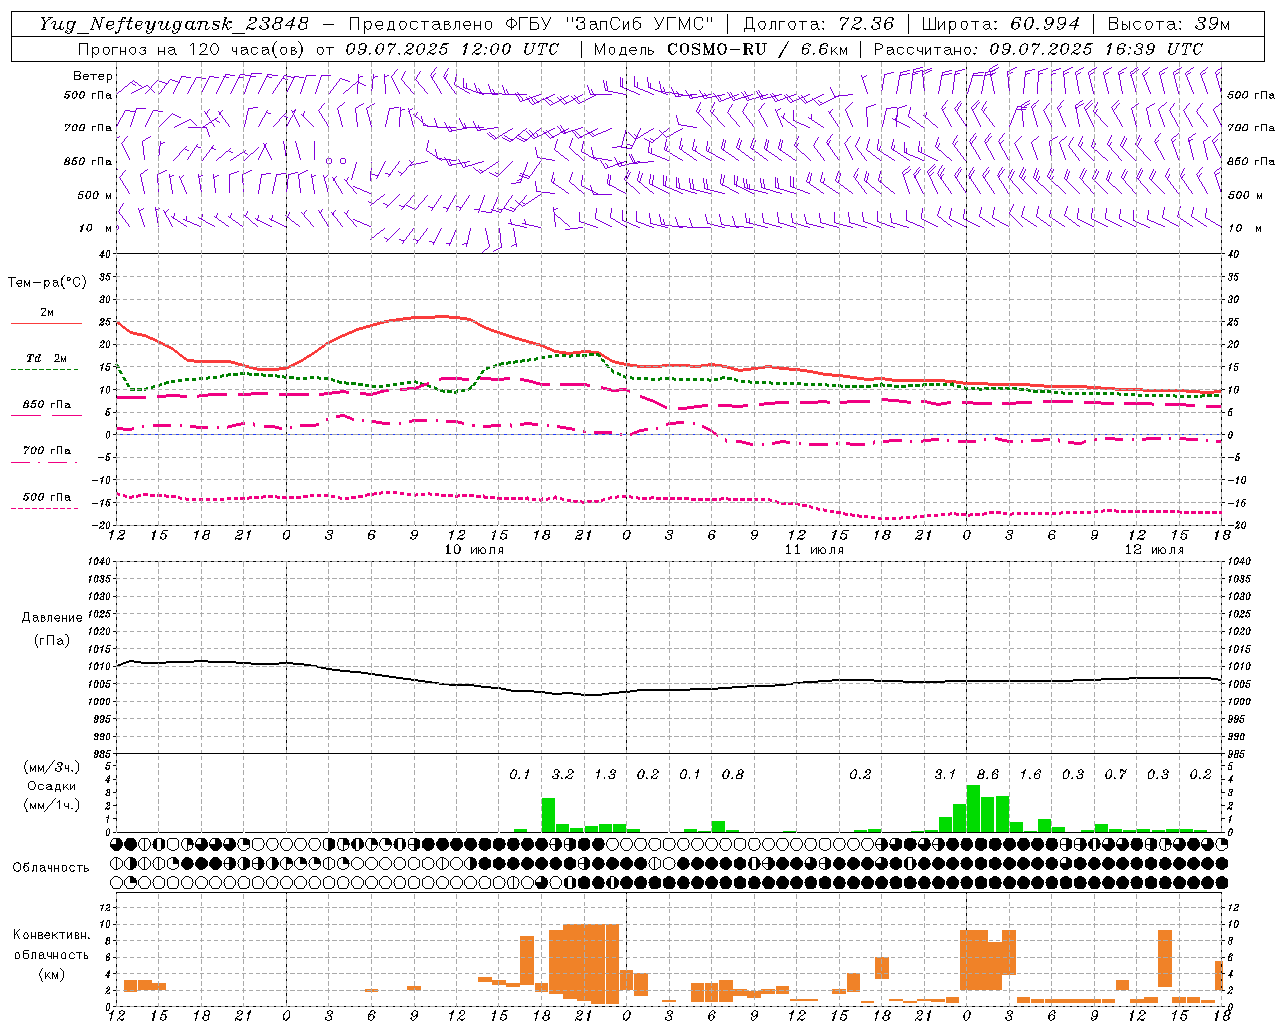The image size is (1280, 1024).
Task: Click the (мм/1ч.) precipitation unit label
Action: pyautogui.click(x=52, y=805)
